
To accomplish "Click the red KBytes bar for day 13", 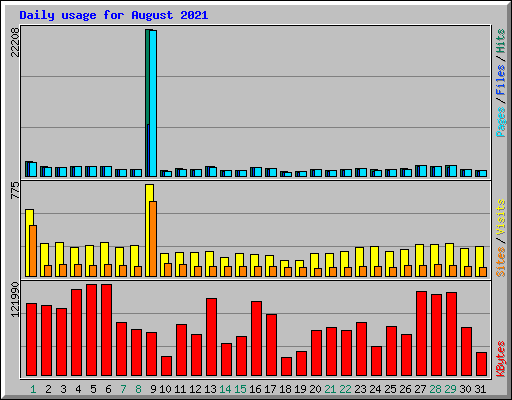I will (211, 337).
